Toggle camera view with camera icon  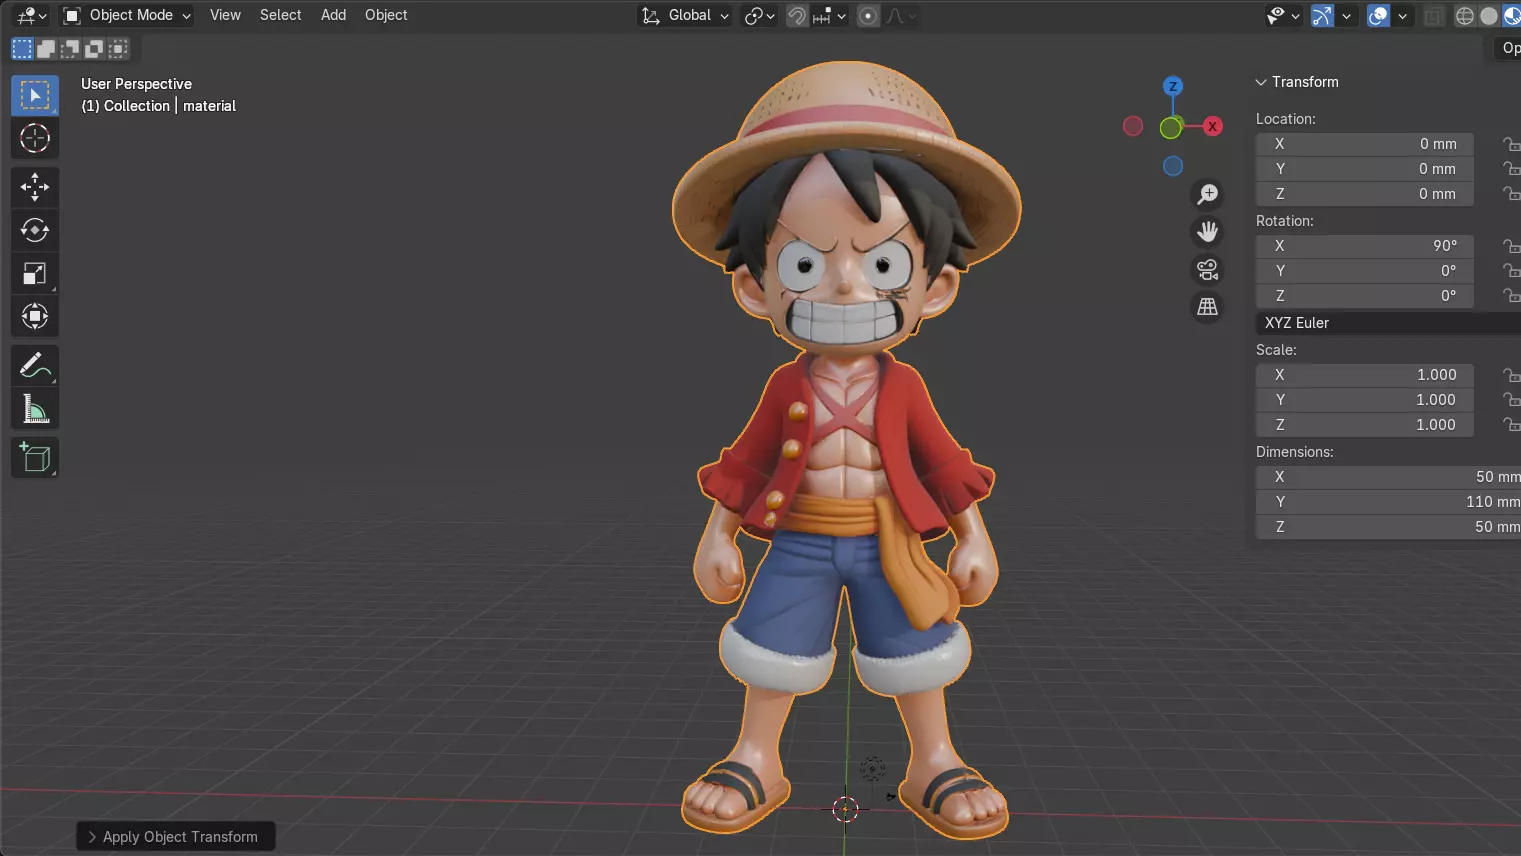click(1208, 270)
